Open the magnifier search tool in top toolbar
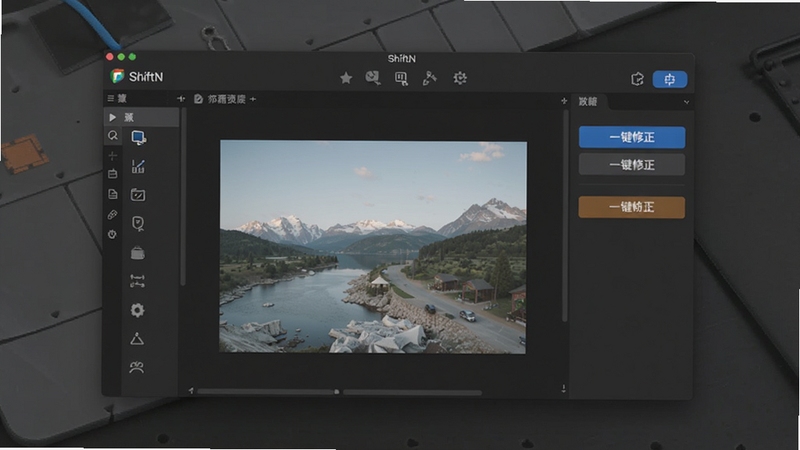This screenshot has height=450, width=800. coord(373,78)
